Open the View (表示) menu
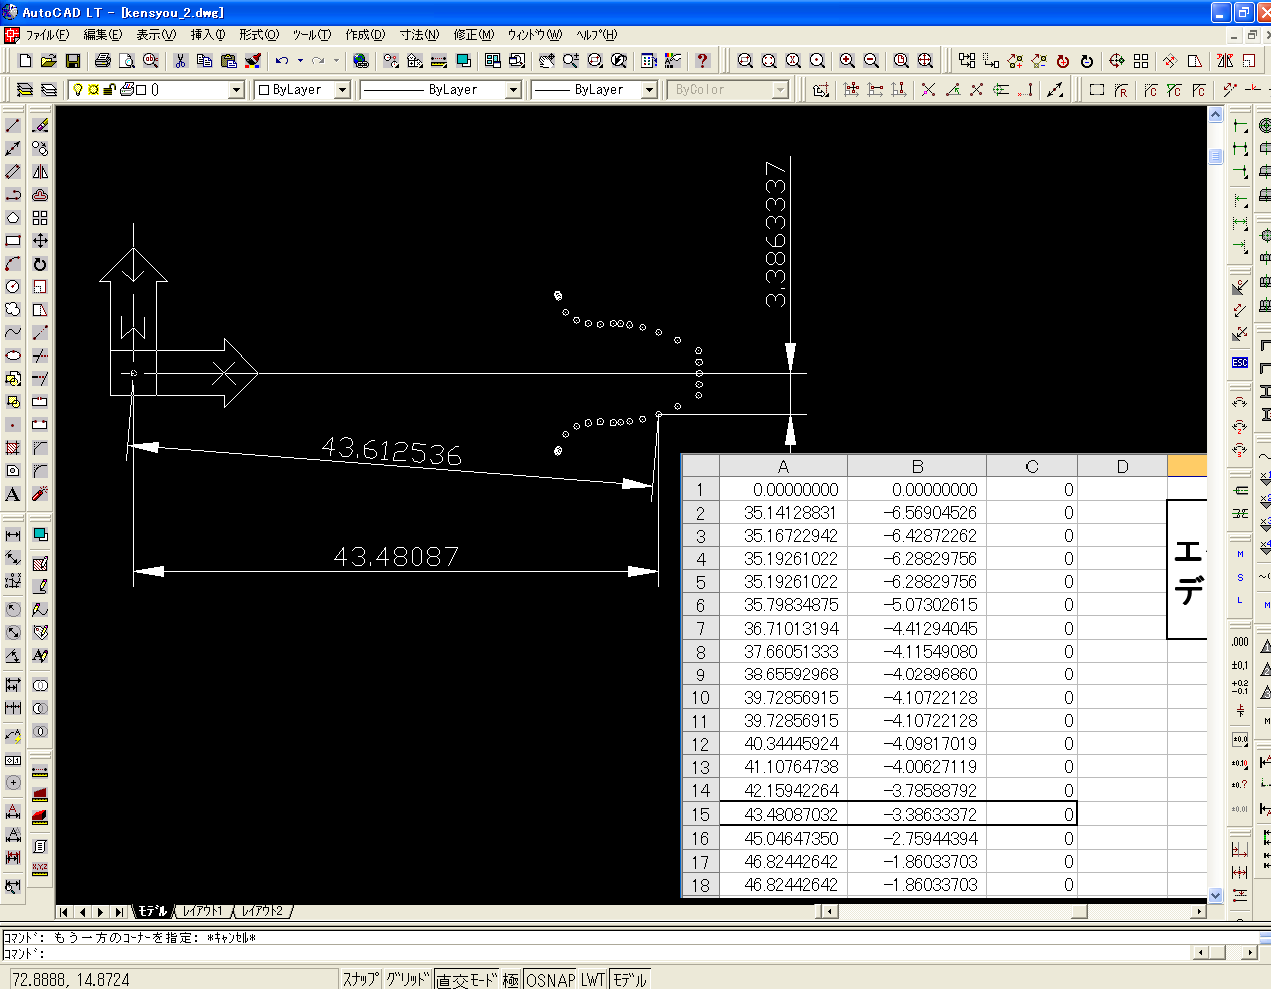 click(x=156, y=35)
